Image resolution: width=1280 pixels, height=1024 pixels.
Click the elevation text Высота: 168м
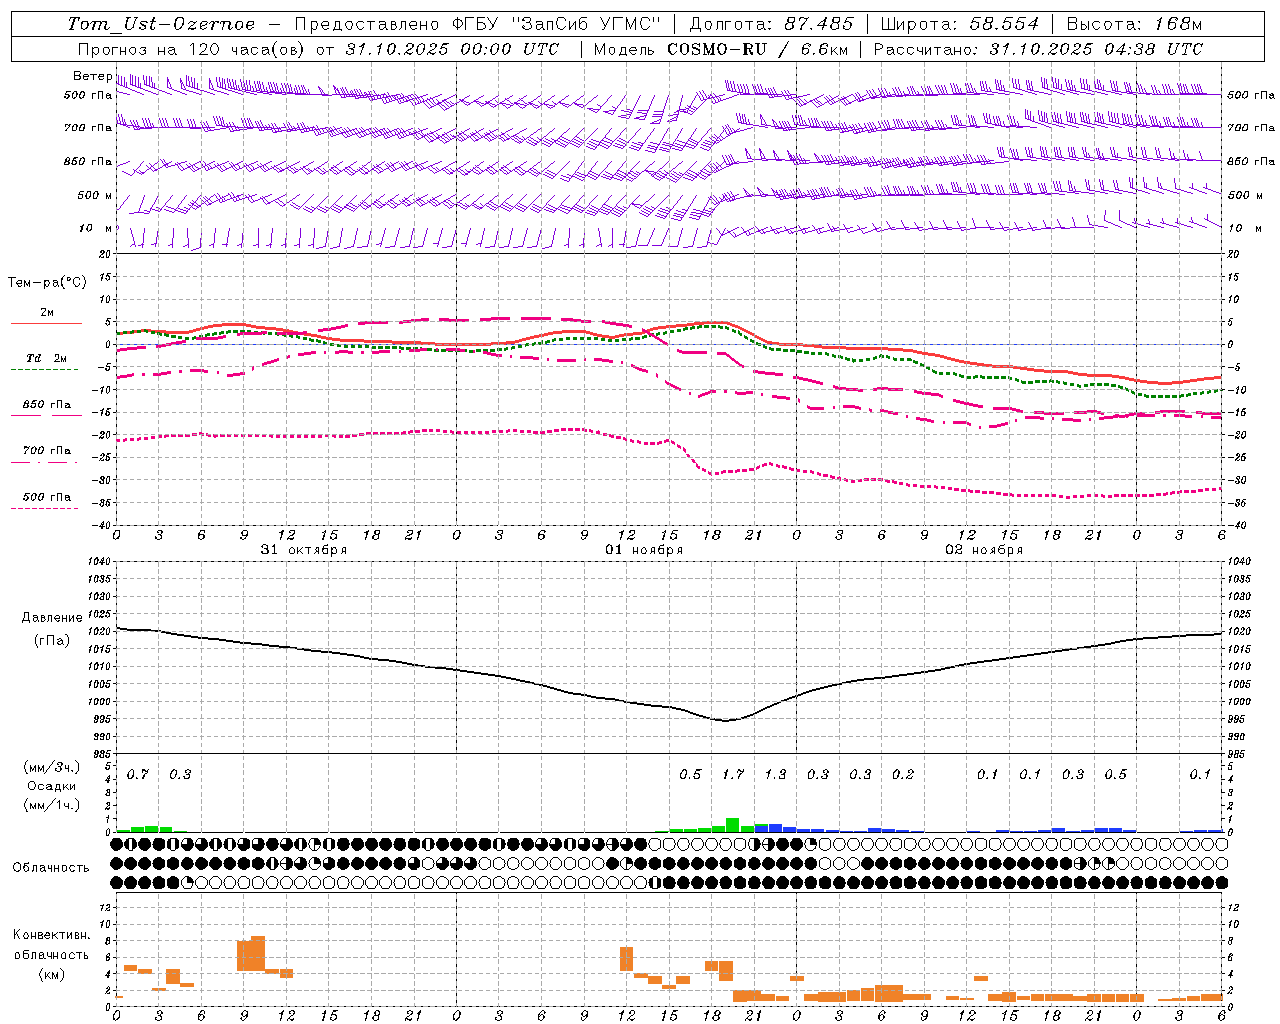click(x=1134, y=24)
